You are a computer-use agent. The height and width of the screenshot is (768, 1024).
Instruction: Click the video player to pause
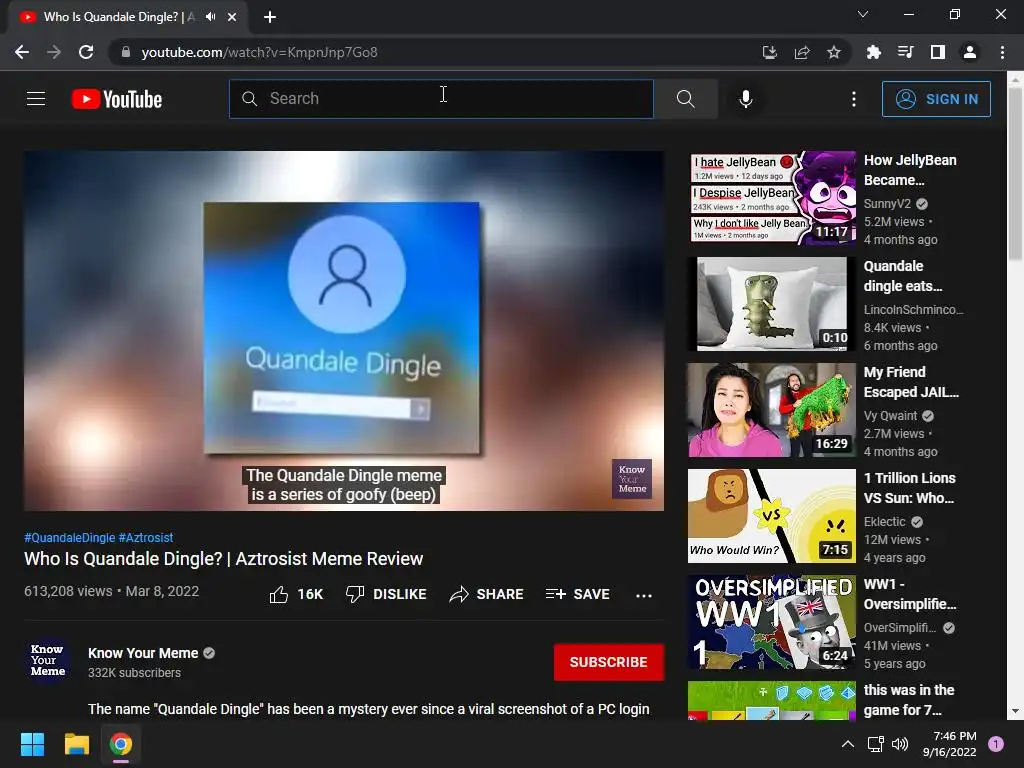click(x=344, y=330)
